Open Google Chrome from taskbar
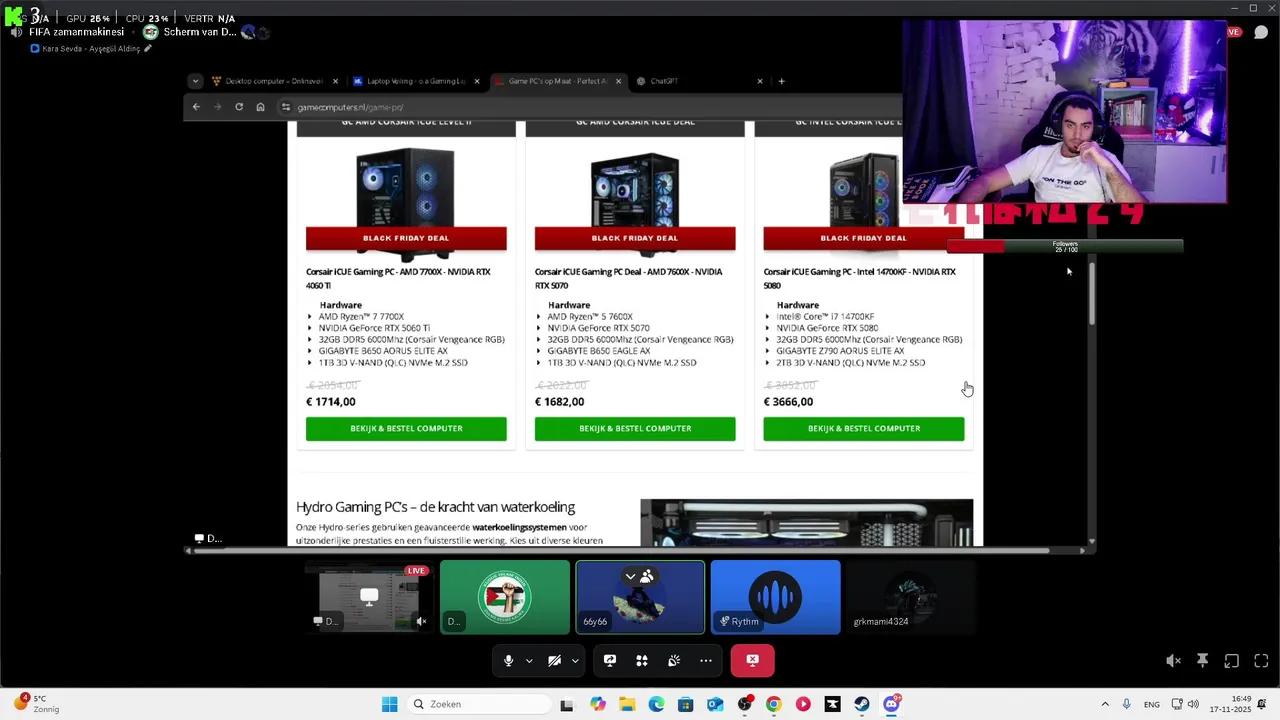The height and width of the screenshot is (720, 1280). (x=773, y=704)
